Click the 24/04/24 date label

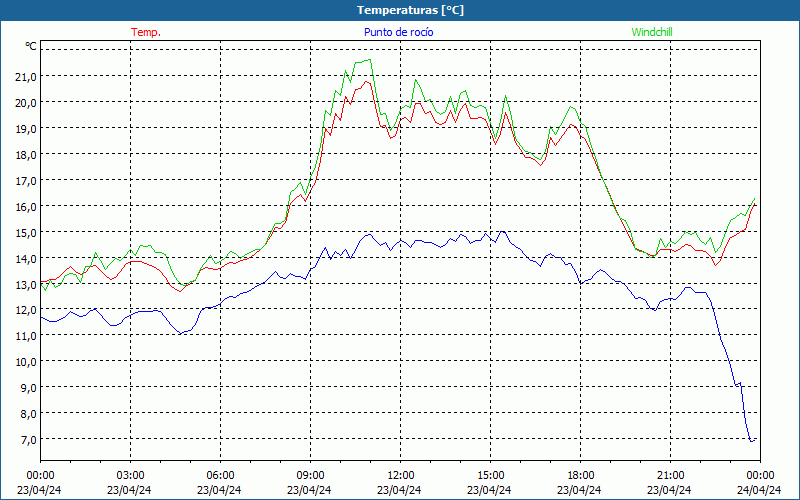pos(759,490)
